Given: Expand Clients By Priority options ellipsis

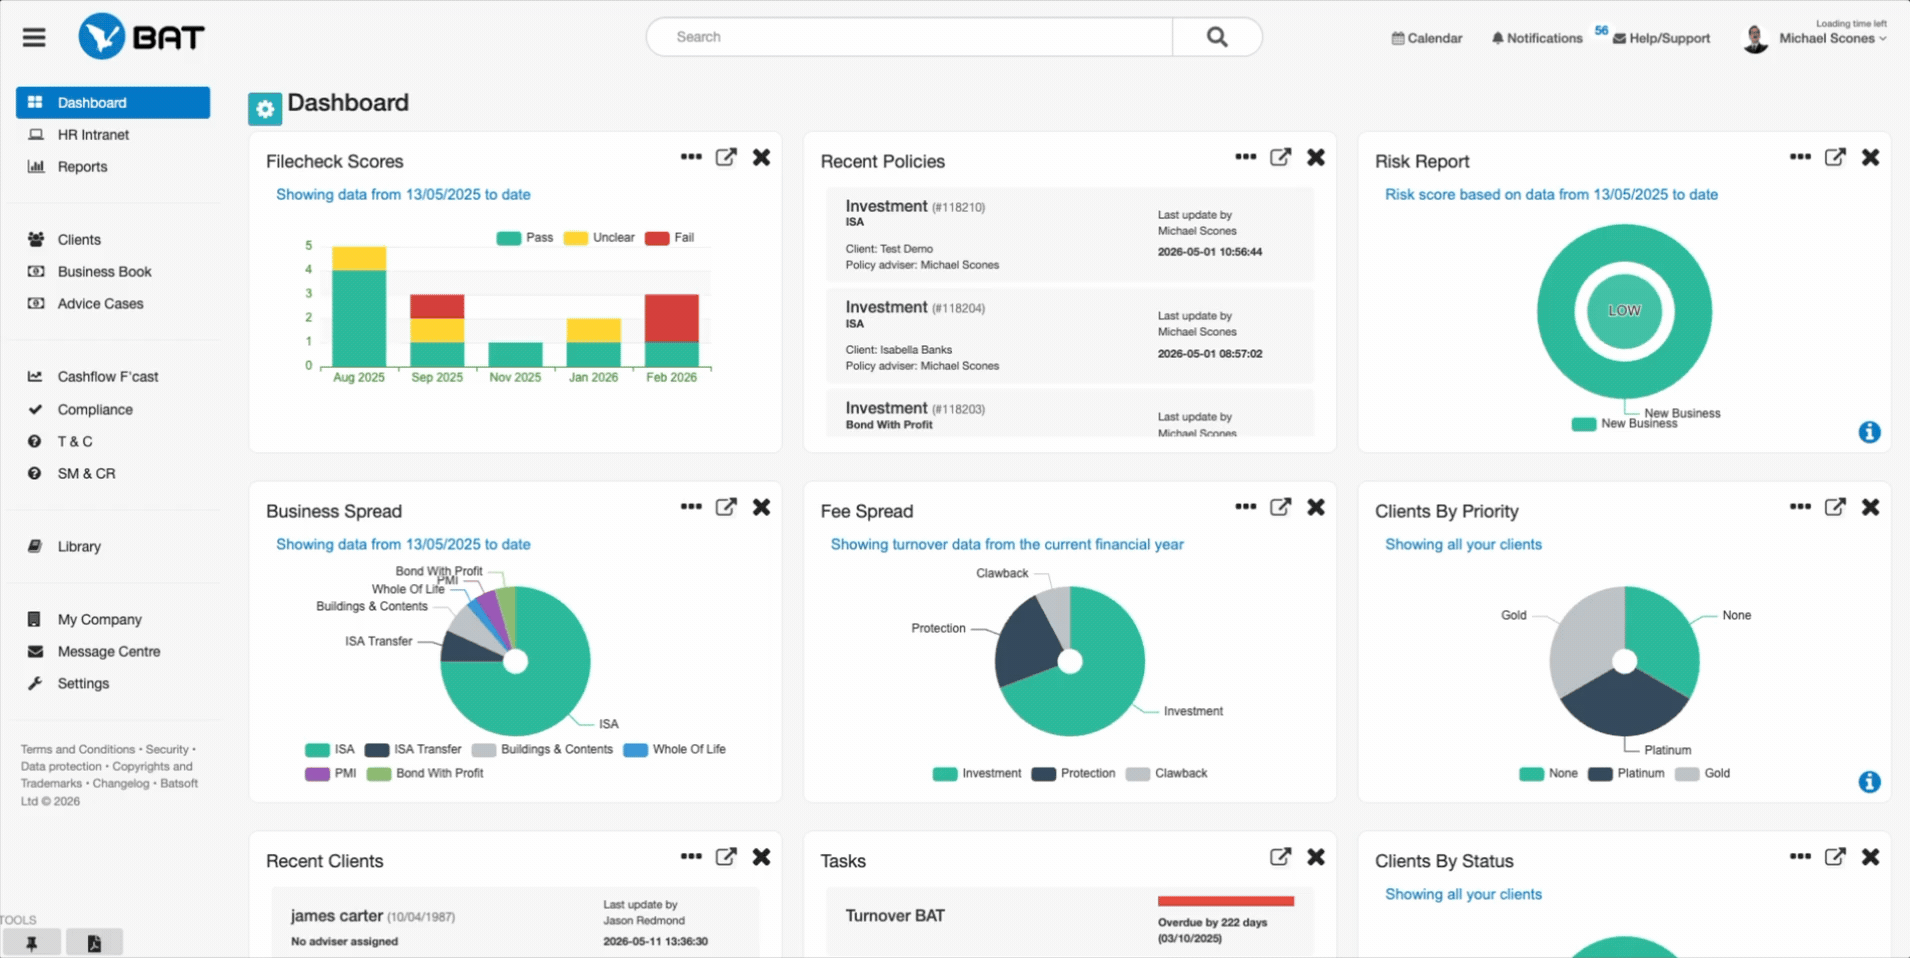Looking at the screenshot, I should point(1800,507).
